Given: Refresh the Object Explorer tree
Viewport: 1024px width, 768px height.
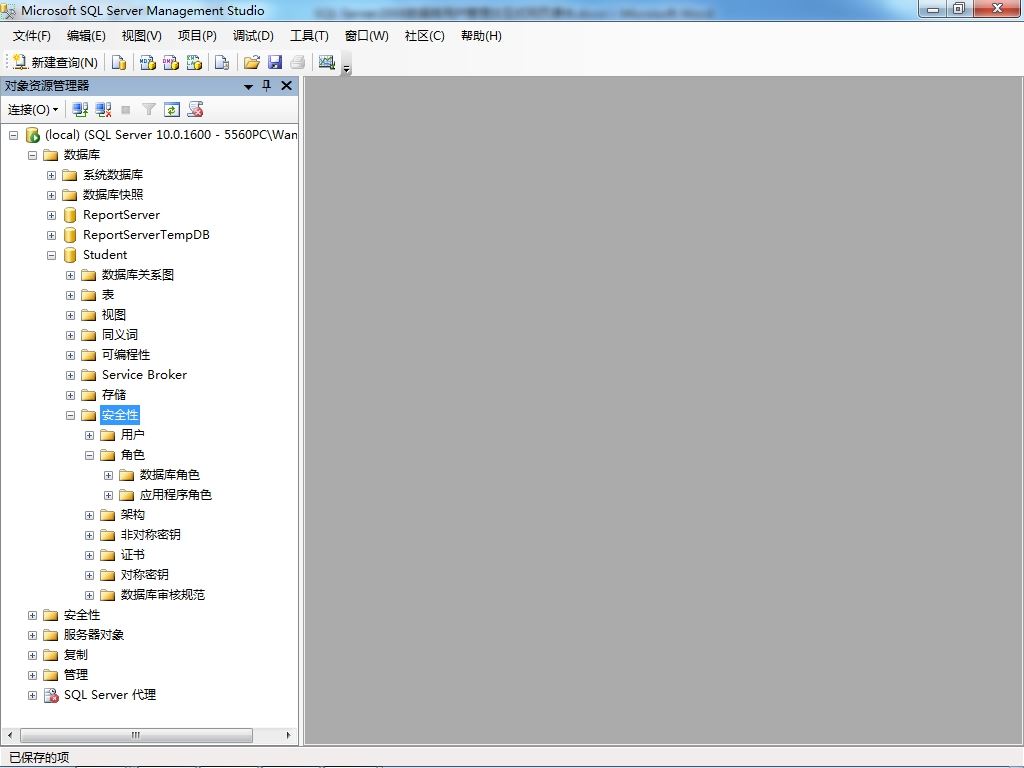Looking at the screenshot, I should pos(172,110).
